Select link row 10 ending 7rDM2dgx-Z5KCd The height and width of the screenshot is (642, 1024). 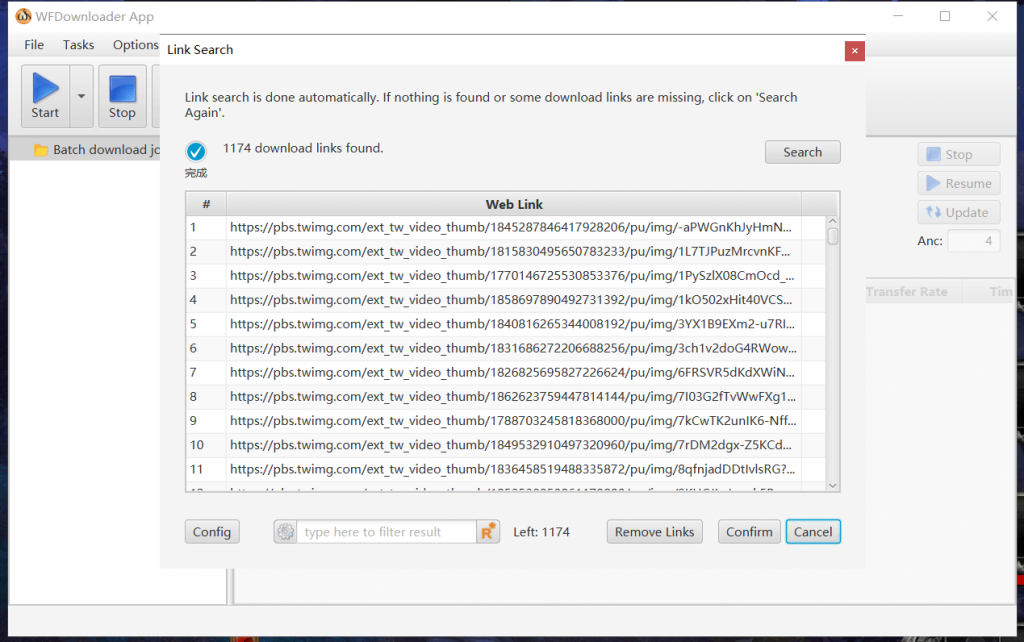point(505,445)
